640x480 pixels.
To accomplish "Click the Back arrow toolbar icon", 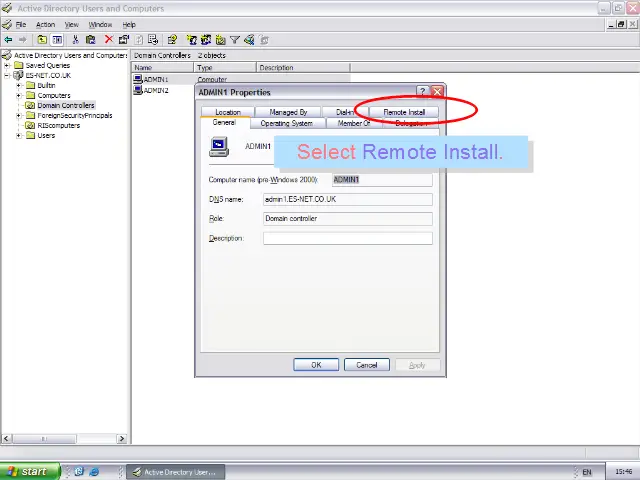I will tap(8, 40).
